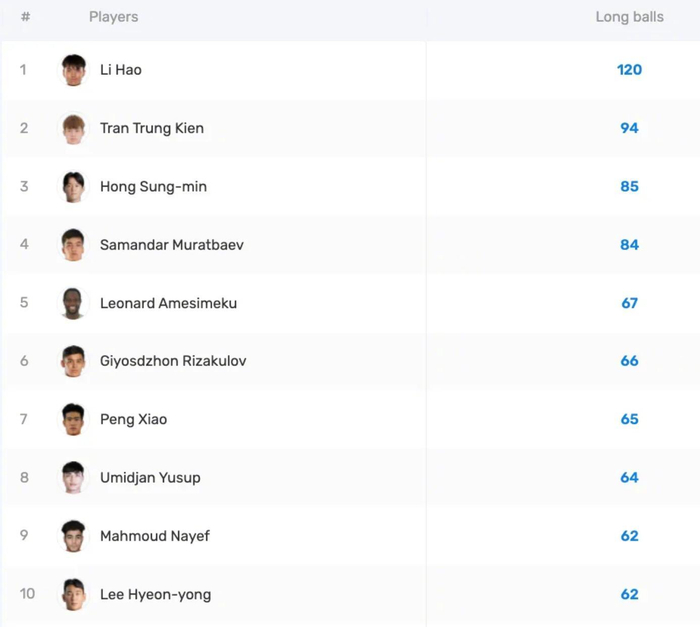This screenshot has width=700, height=627.
Task: Sort by the Long balls column header
Action: (x=629, y=17)
